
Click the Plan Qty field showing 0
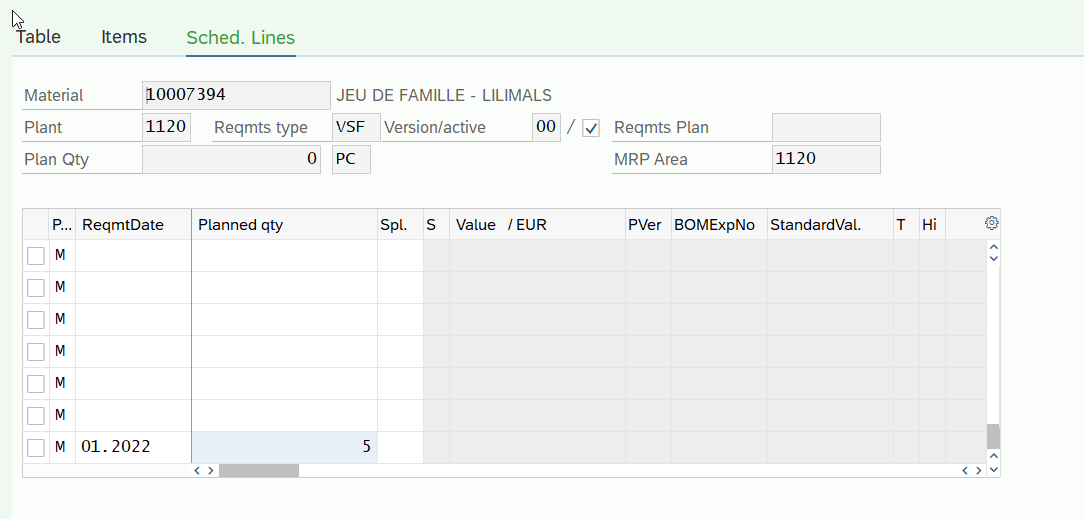click(x=231, y=159)
